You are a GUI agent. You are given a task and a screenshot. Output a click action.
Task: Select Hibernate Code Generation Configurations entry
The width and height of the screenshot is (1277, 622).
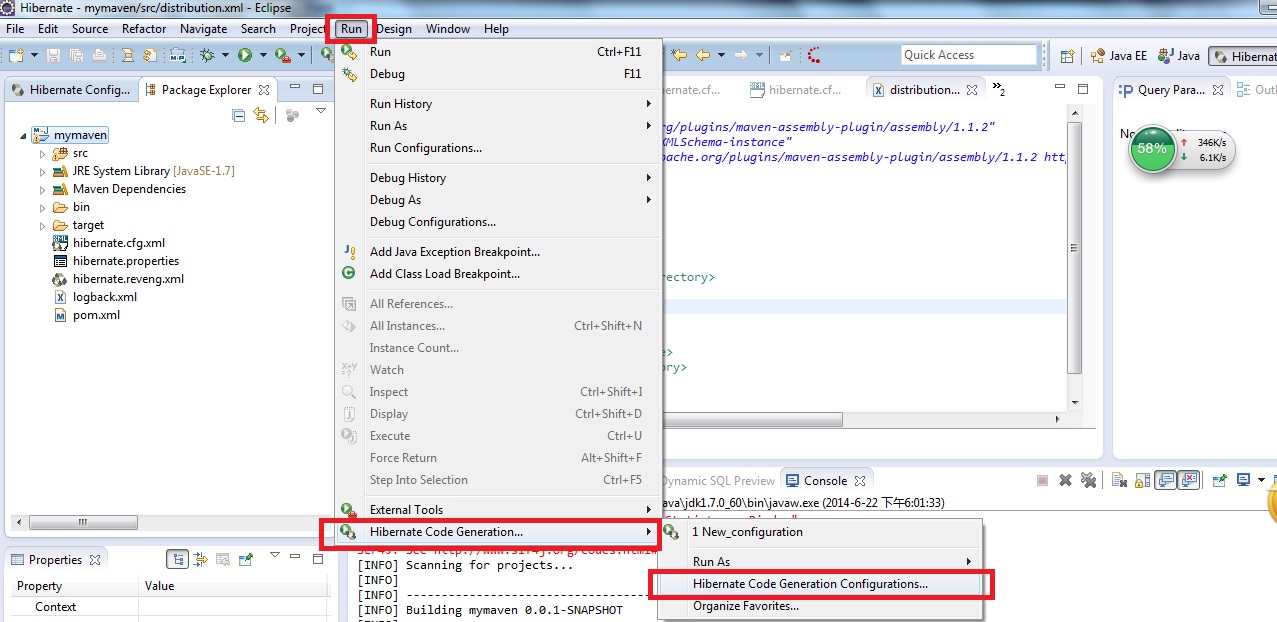click(x=820, y=584)
